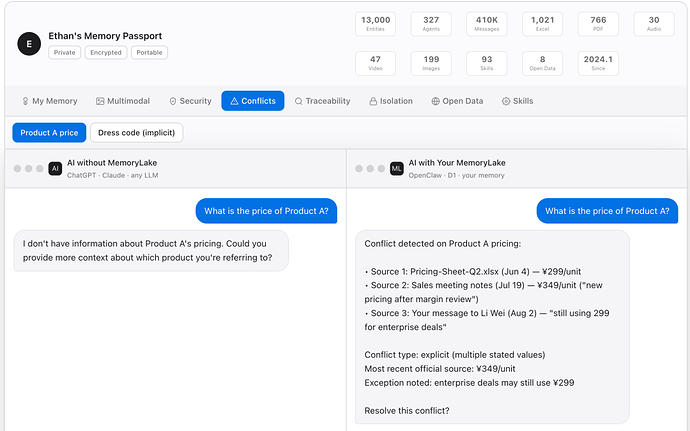The image size is (690, 431).
Task: Switch to the Open Data tab
Action: point(457,101)
